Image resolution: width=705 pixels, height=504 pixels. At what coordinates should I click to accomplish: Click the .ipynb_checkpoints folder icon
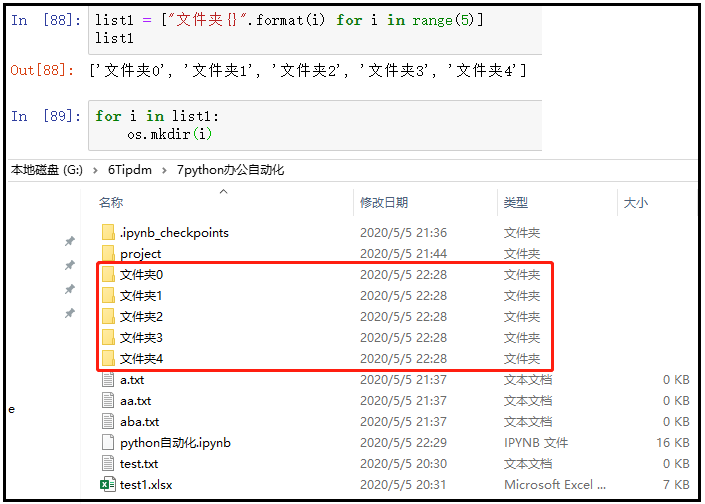[x=108, y=232]
